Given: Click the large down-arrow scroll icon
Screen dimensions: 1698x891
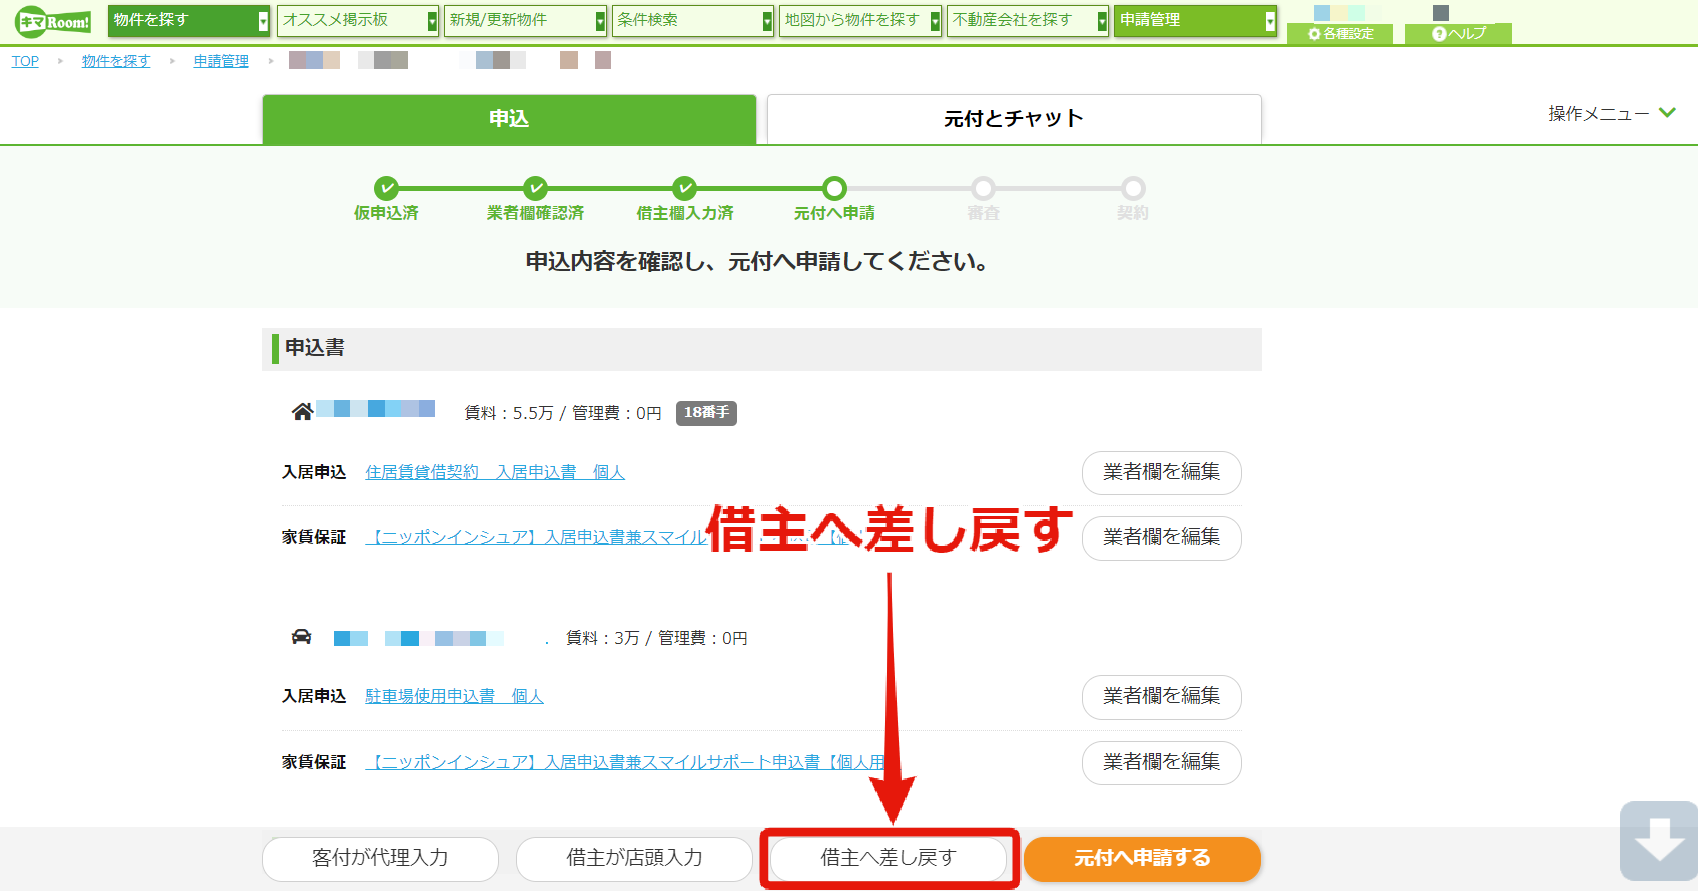Looking at the screenshot, I should coord(1658,841).
